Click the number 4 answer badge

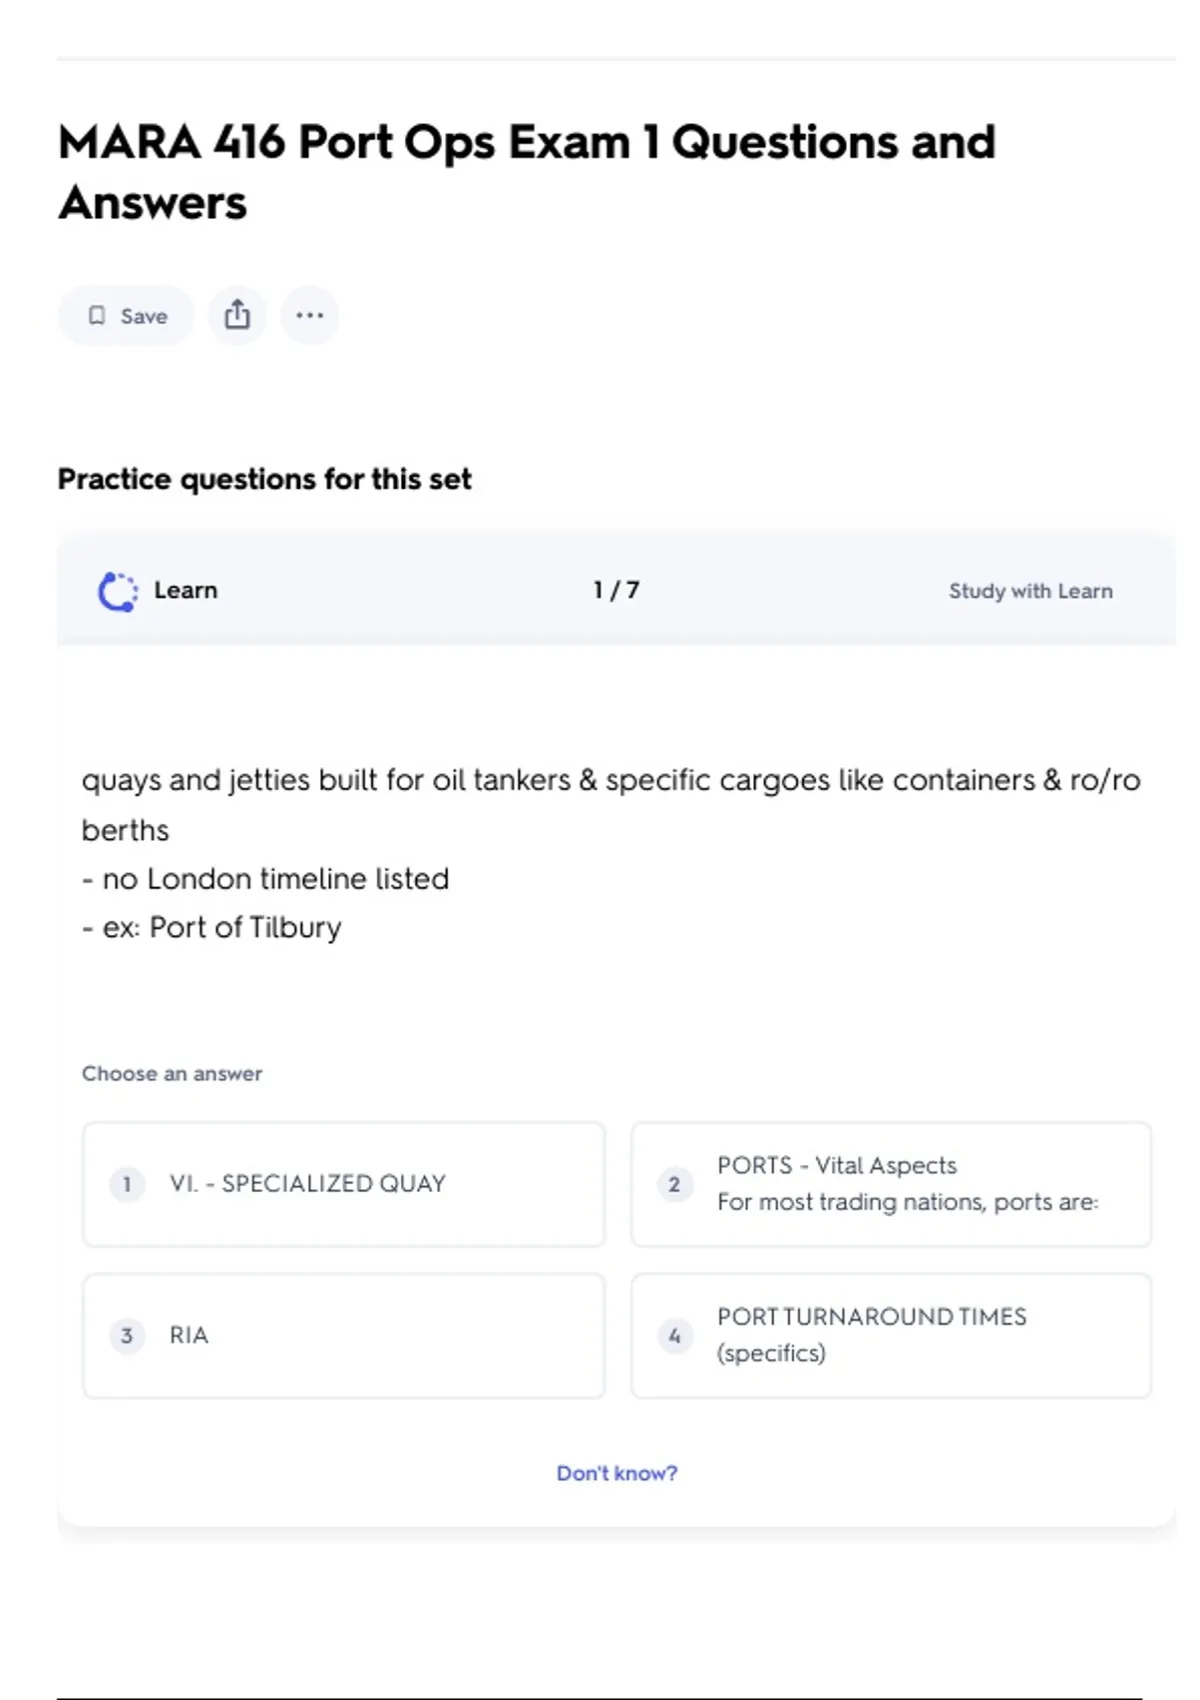[x=675, y=1335]
